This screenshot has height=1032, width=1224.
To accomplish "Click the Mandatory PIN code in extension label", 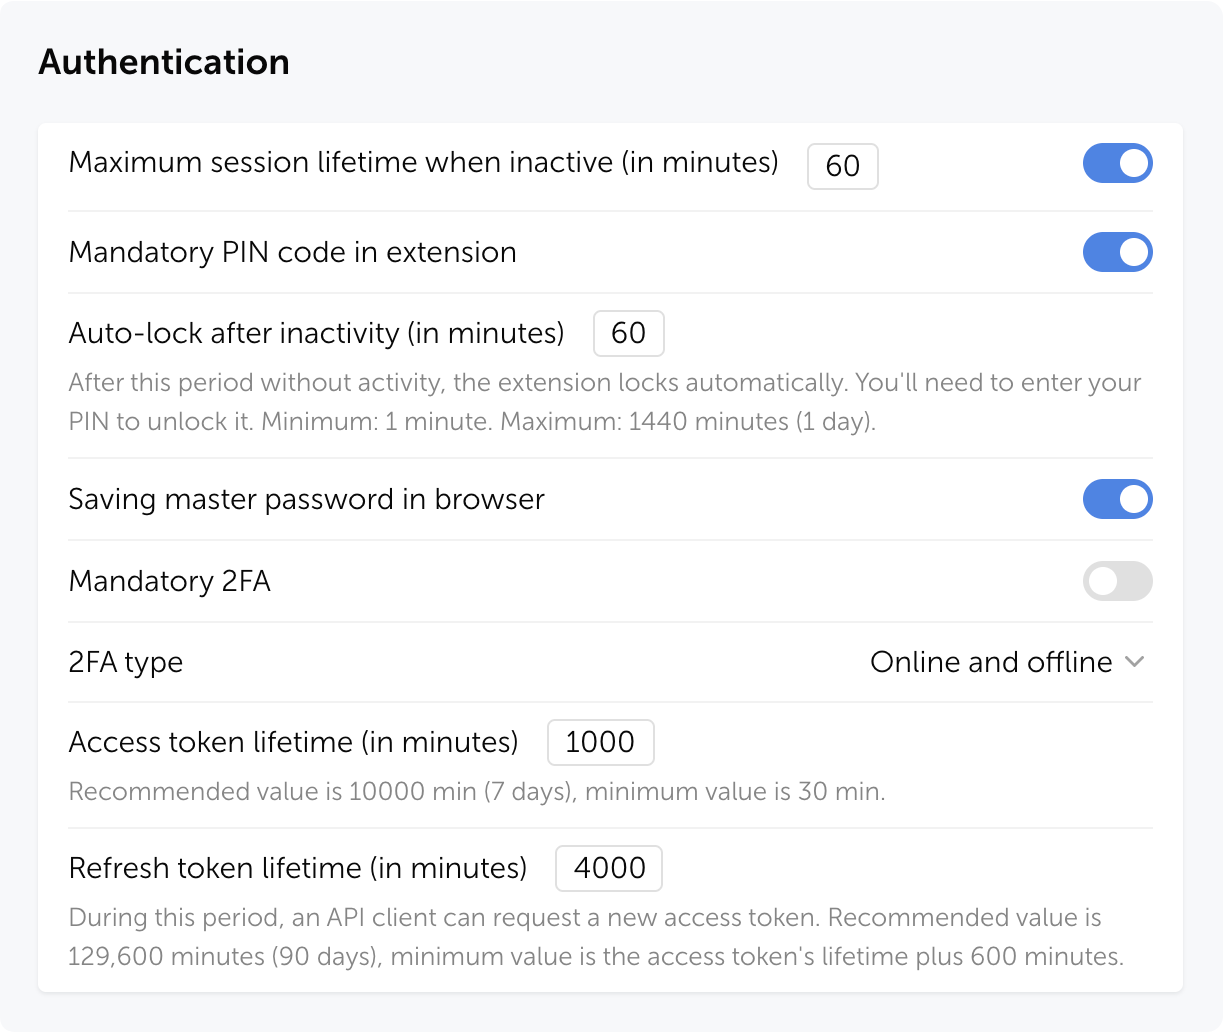I will [292, 252].
